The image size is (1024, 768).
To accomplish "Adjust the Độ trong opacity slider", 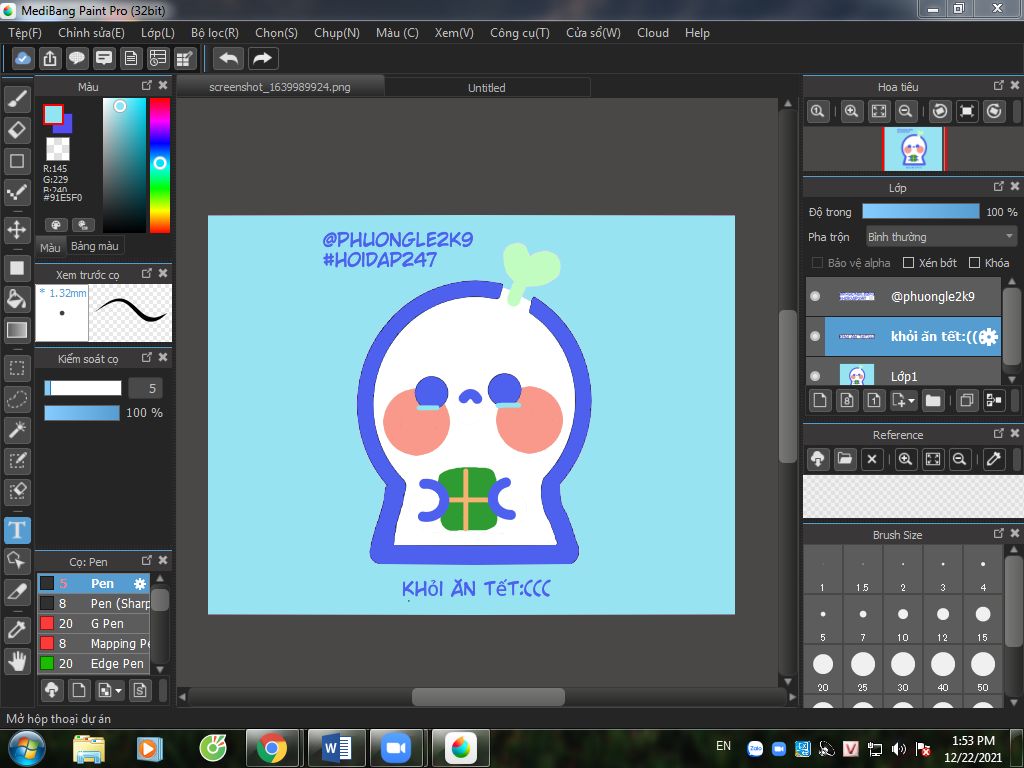I will (921, 212).
